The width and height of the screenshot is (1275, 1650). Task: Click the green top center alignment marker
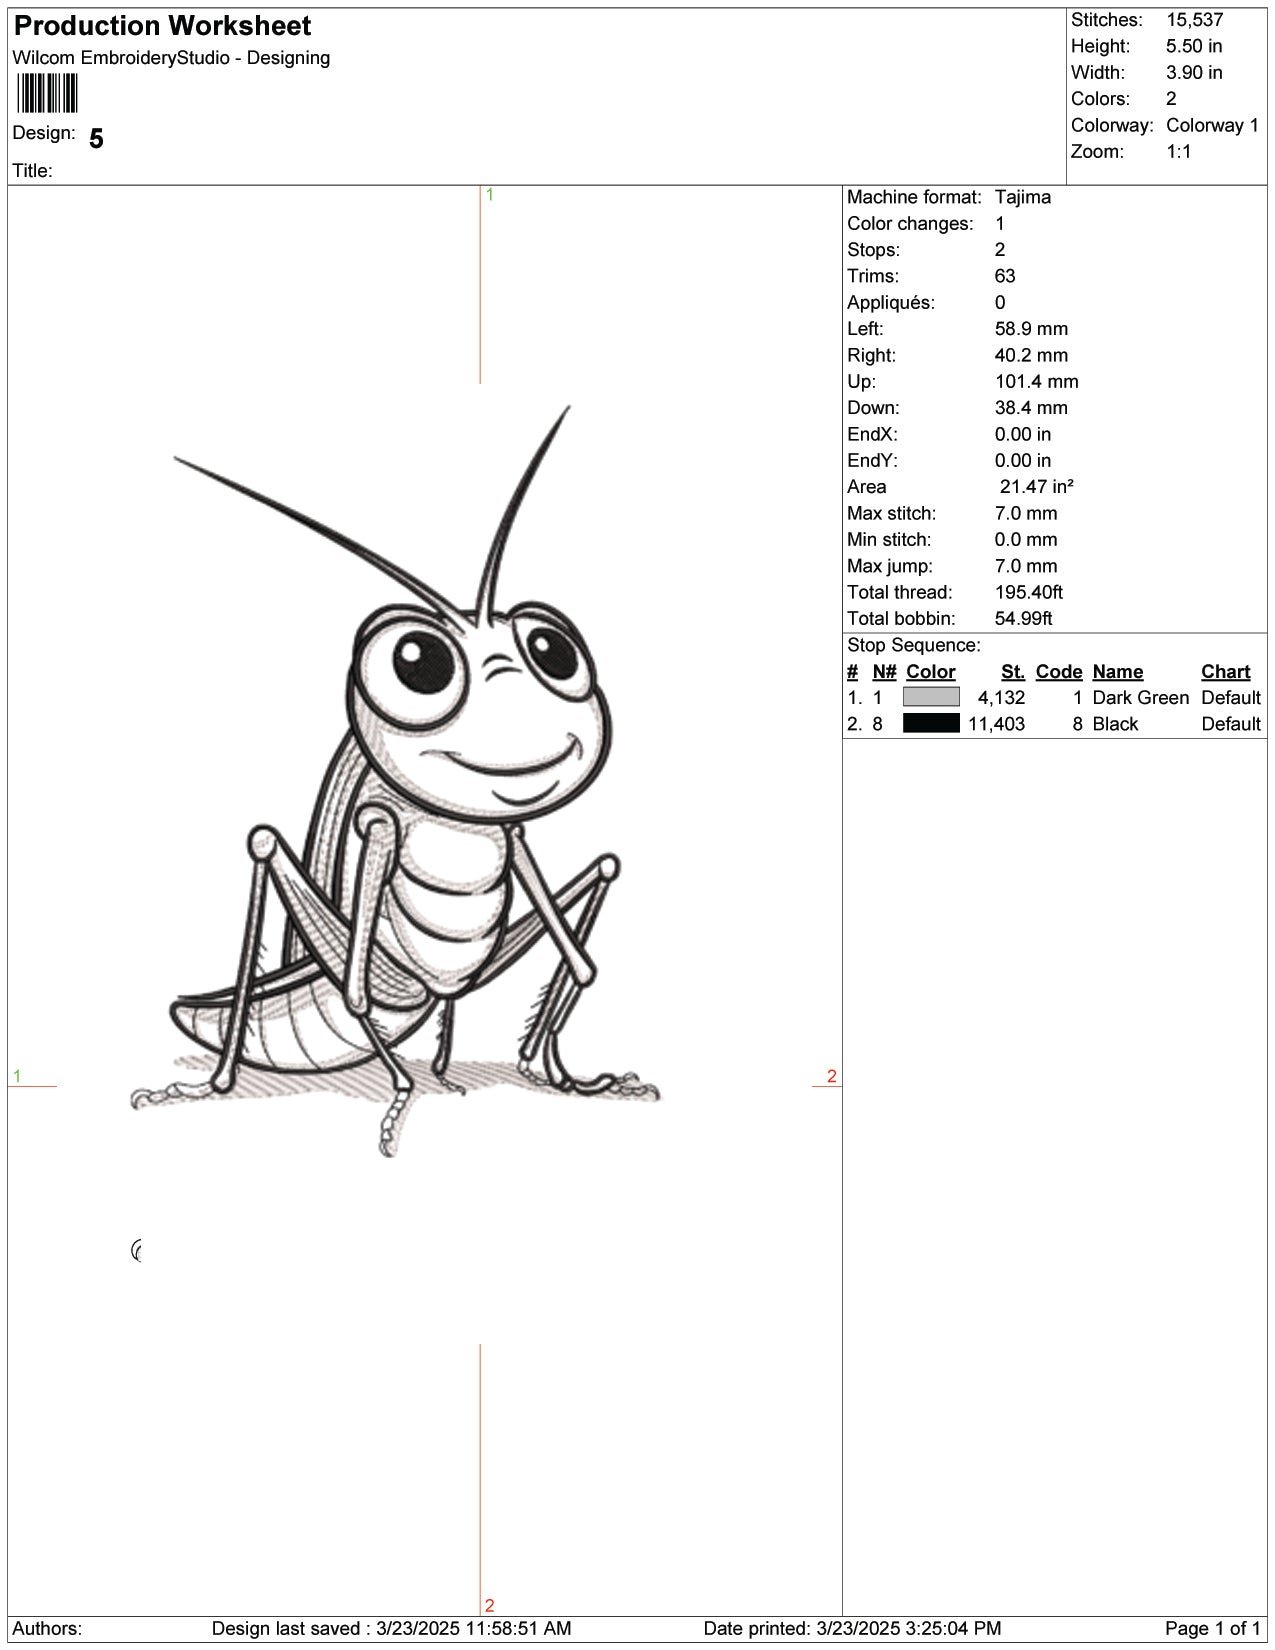click(x=489, y=196)
